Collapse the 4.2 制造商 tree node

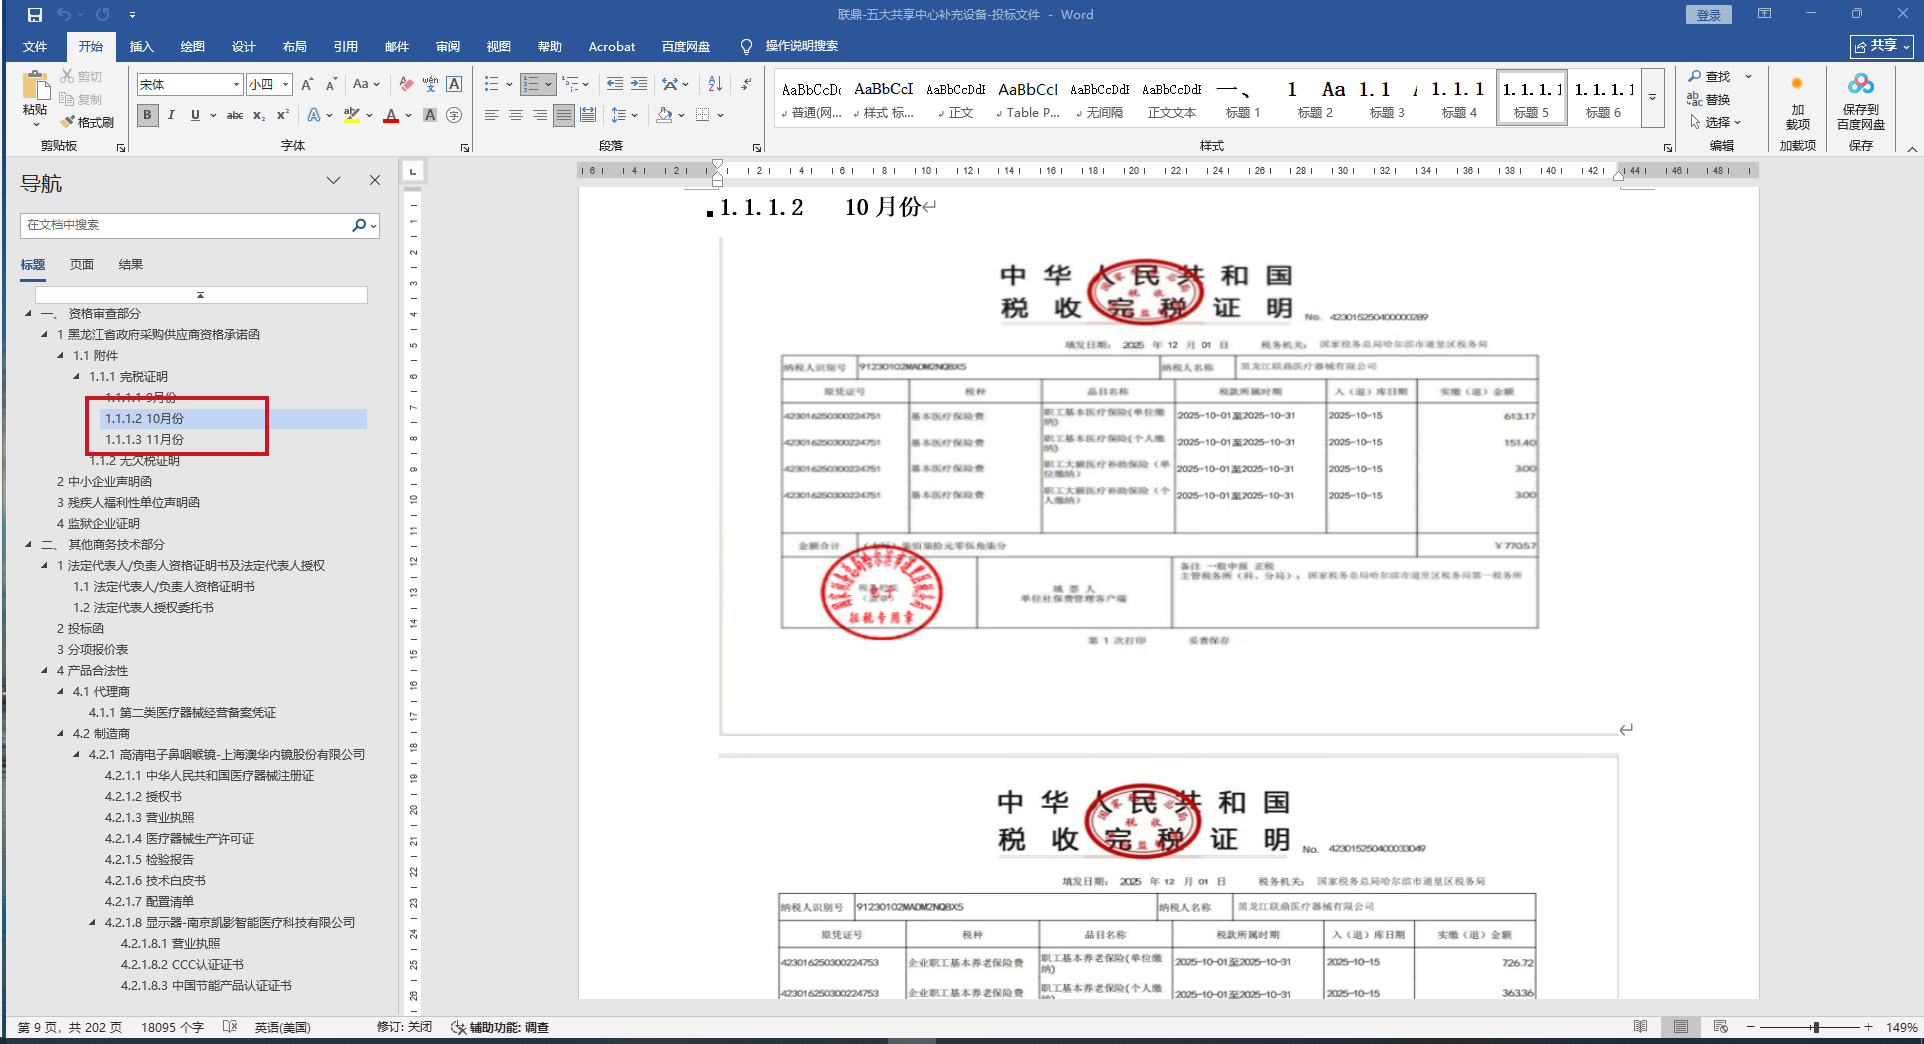click(x=61, y=734)
